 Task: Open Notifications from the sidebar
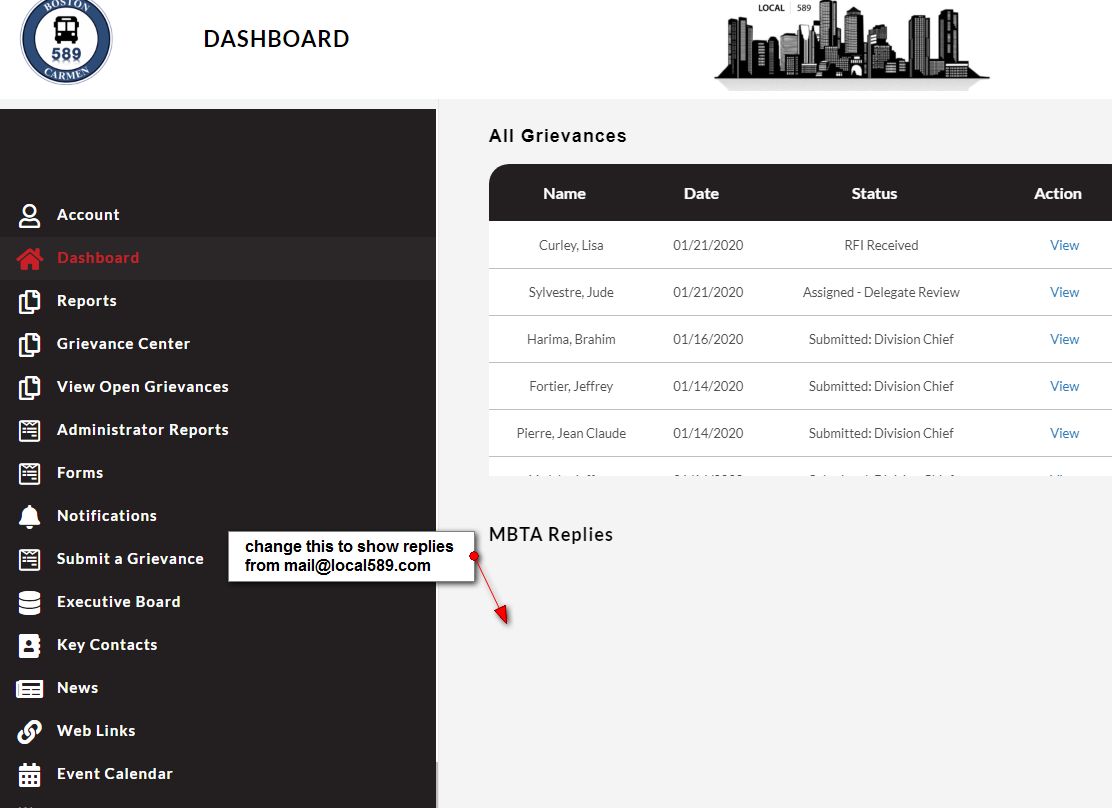pos(106,516)
